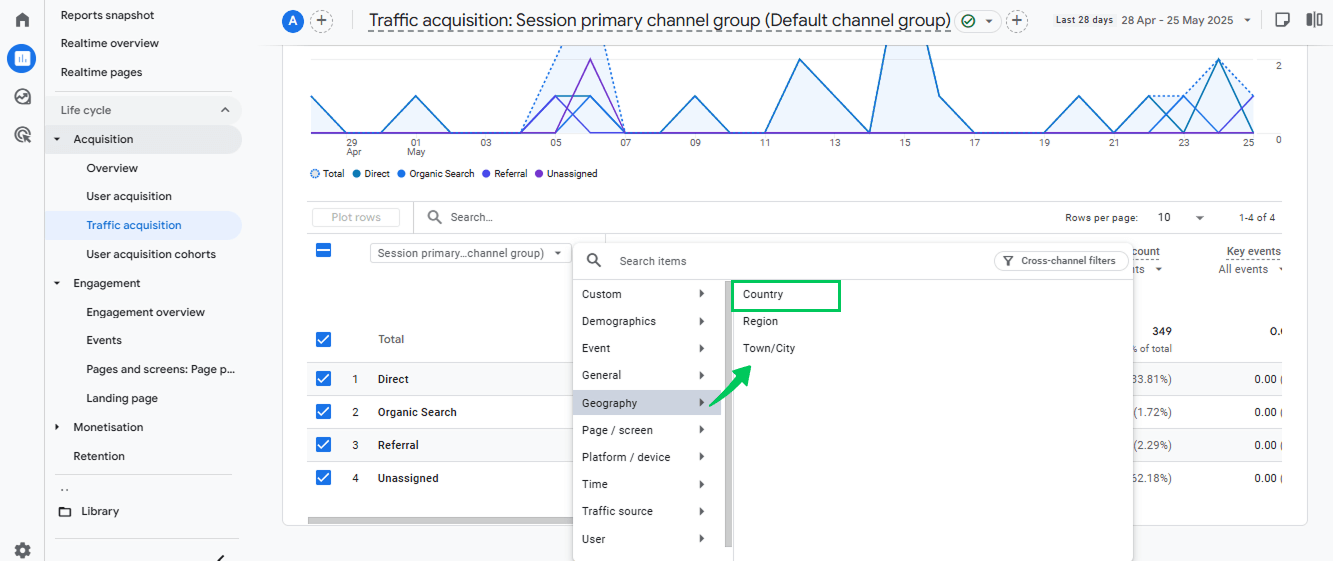This screenshot has height=561, width=1333.
Task: Click the 'A' all users segment badge
Action: (293, 21)
